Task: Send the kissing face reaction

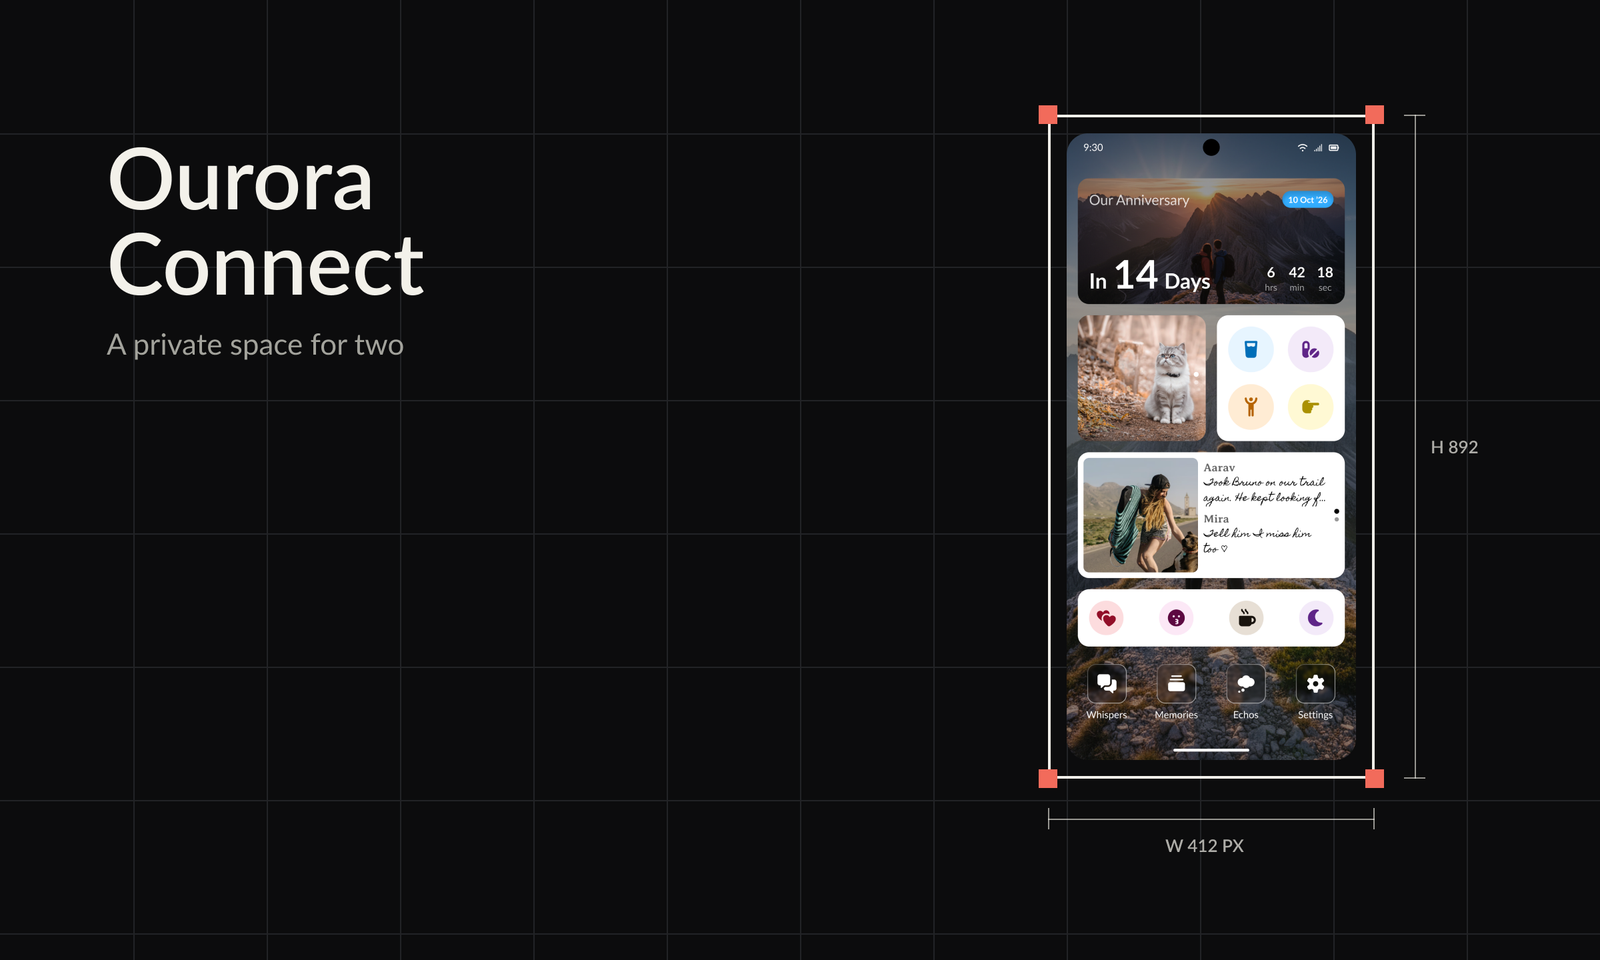Action: point(1177,618)
